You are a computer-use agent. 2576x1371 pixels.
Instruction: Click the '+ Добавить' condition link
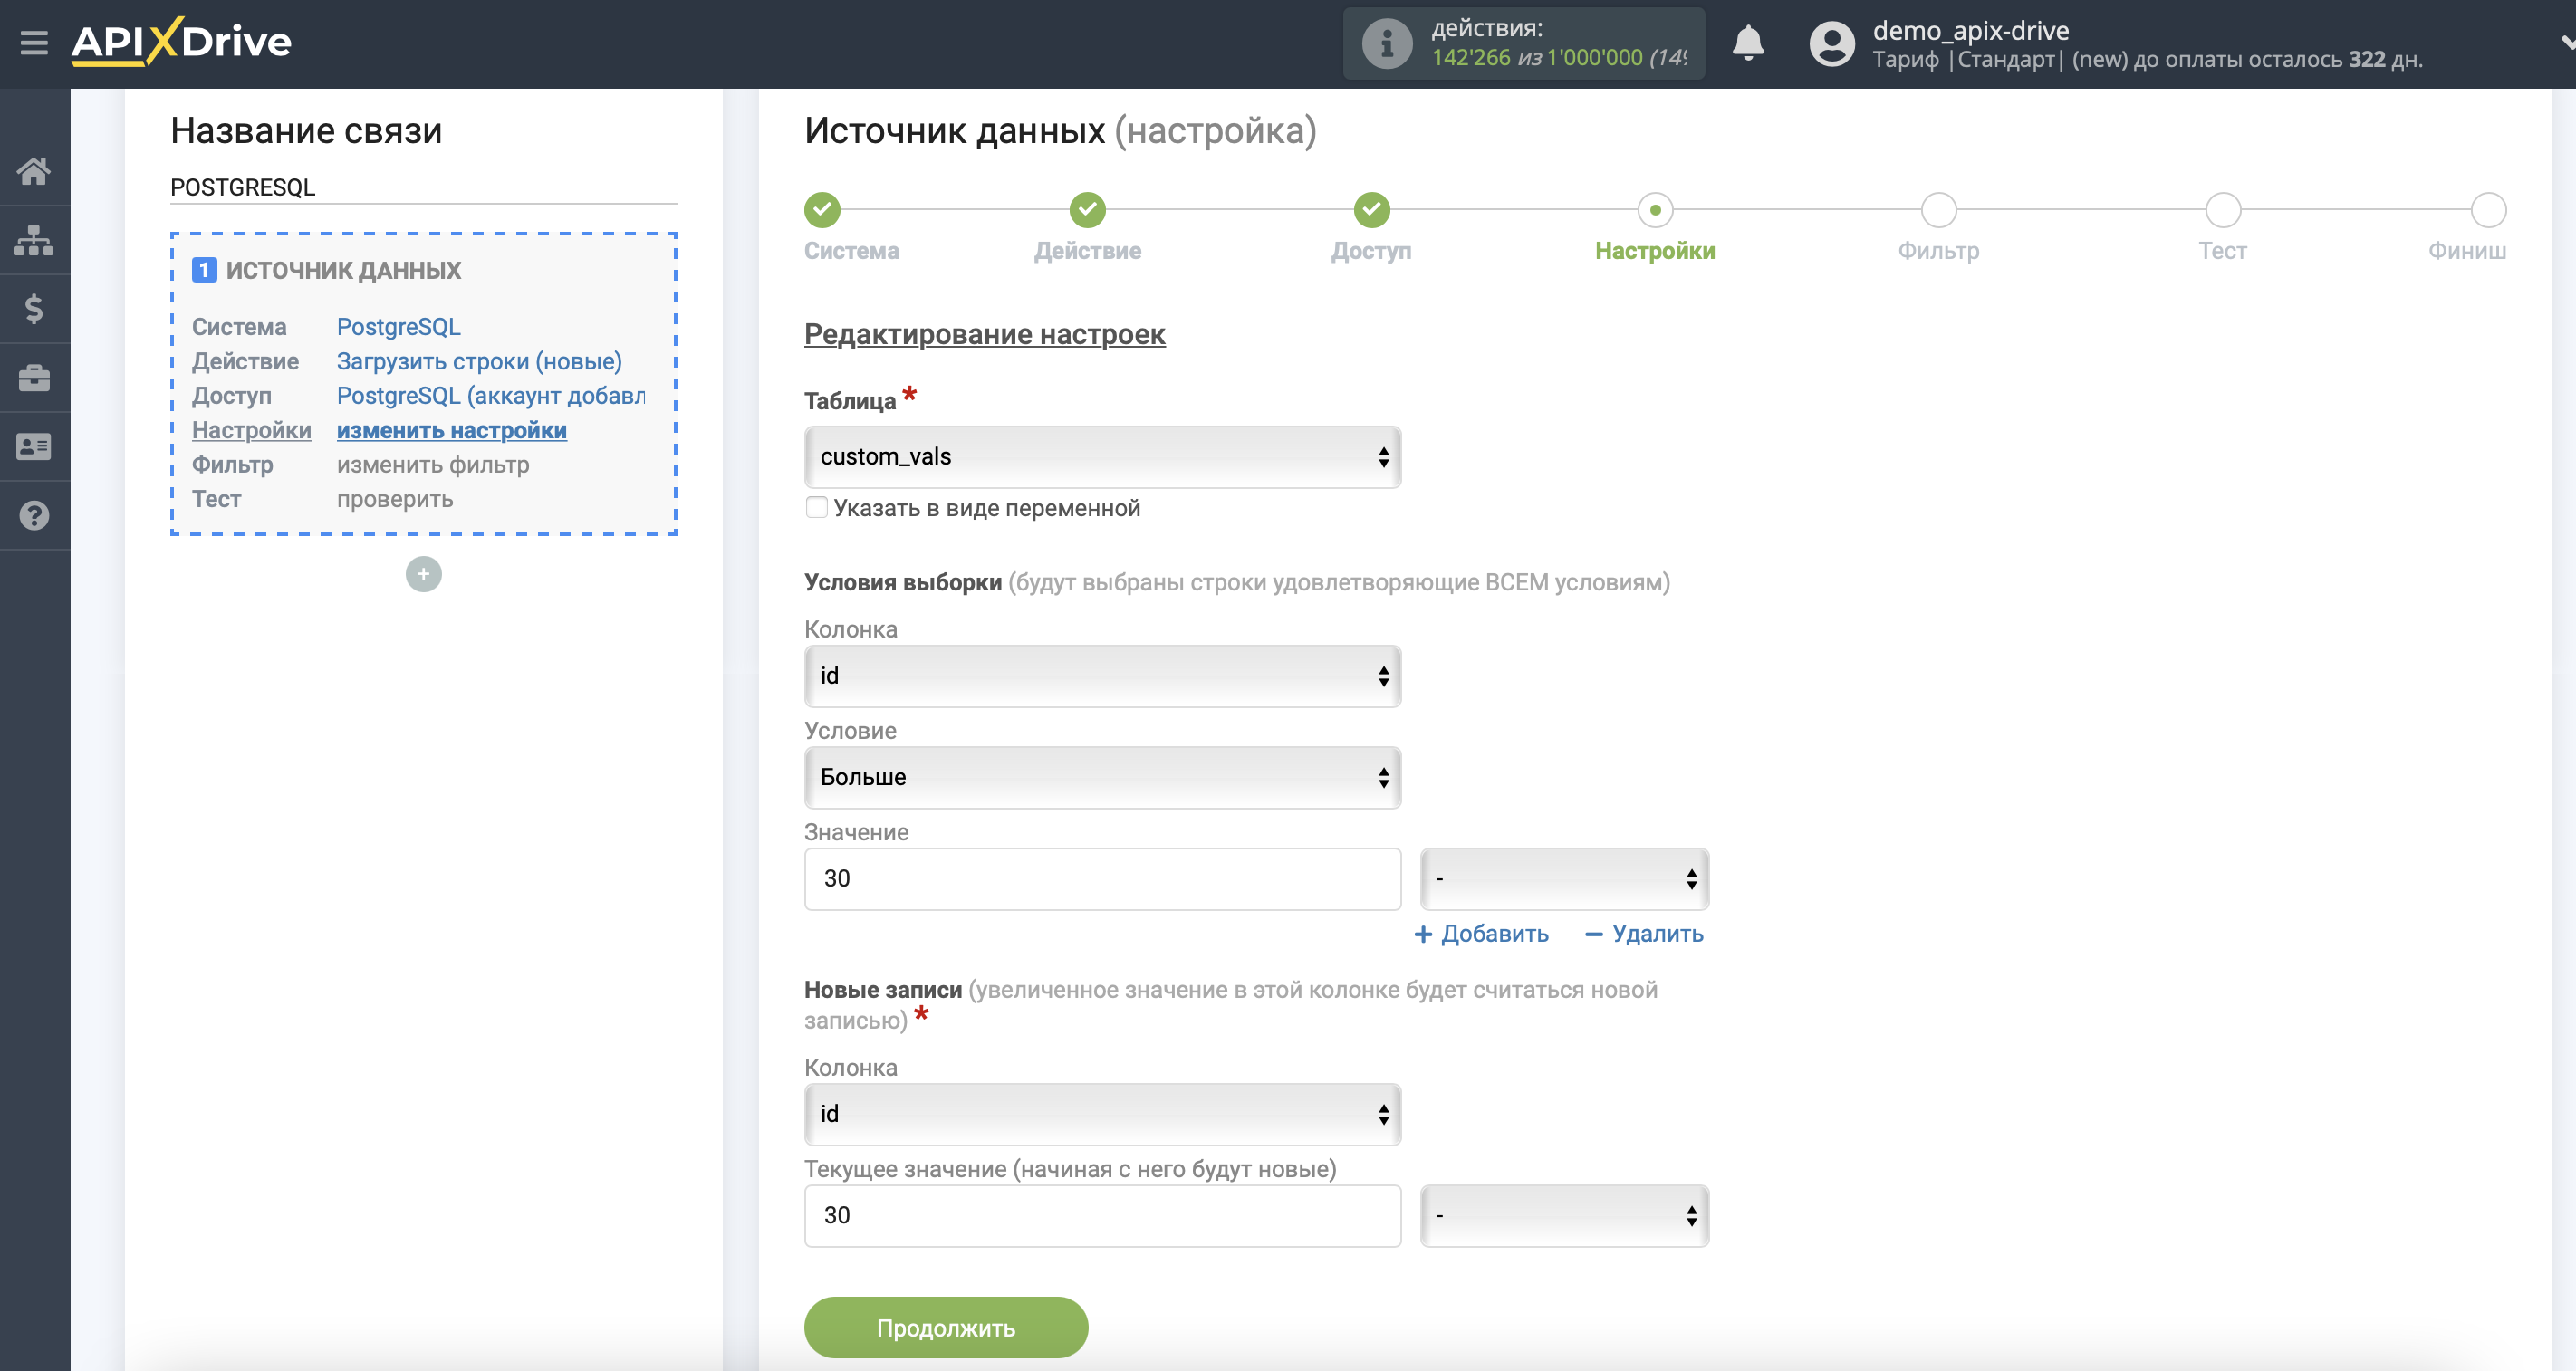tap(1481, 934)
